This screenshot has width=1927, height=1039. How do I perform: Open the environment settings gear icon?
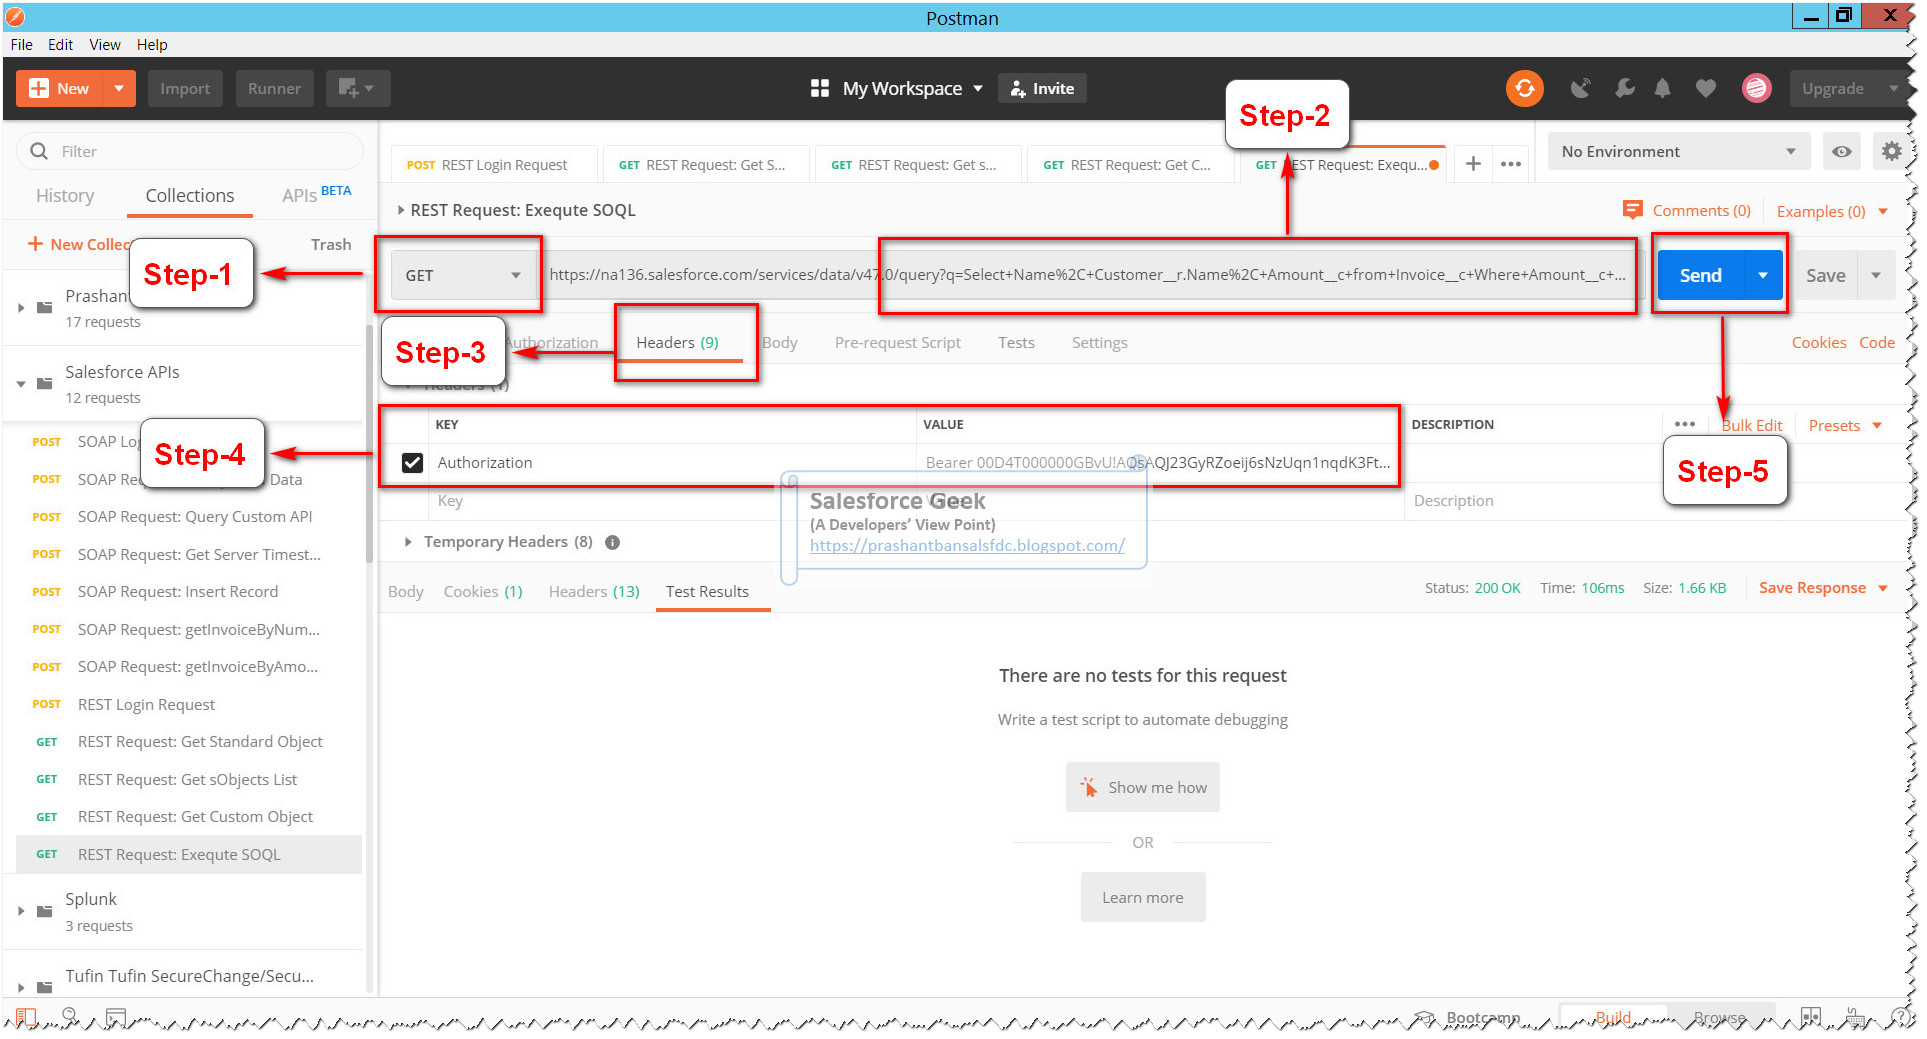click(x=1892, y=151)
